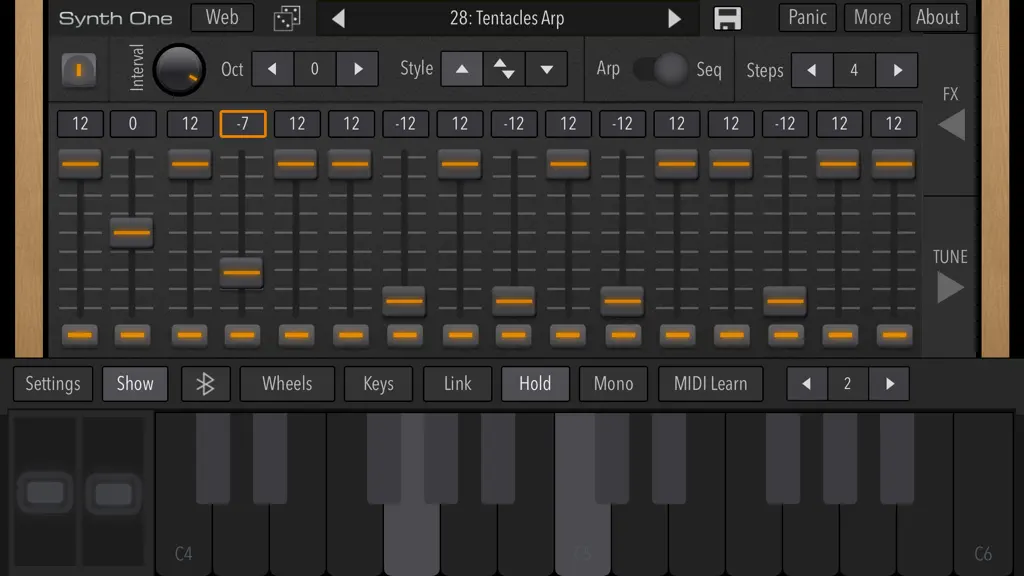Switch the Arp/Seq toggle
Viewport: 1024px width, 576px height.
[660, 69]
